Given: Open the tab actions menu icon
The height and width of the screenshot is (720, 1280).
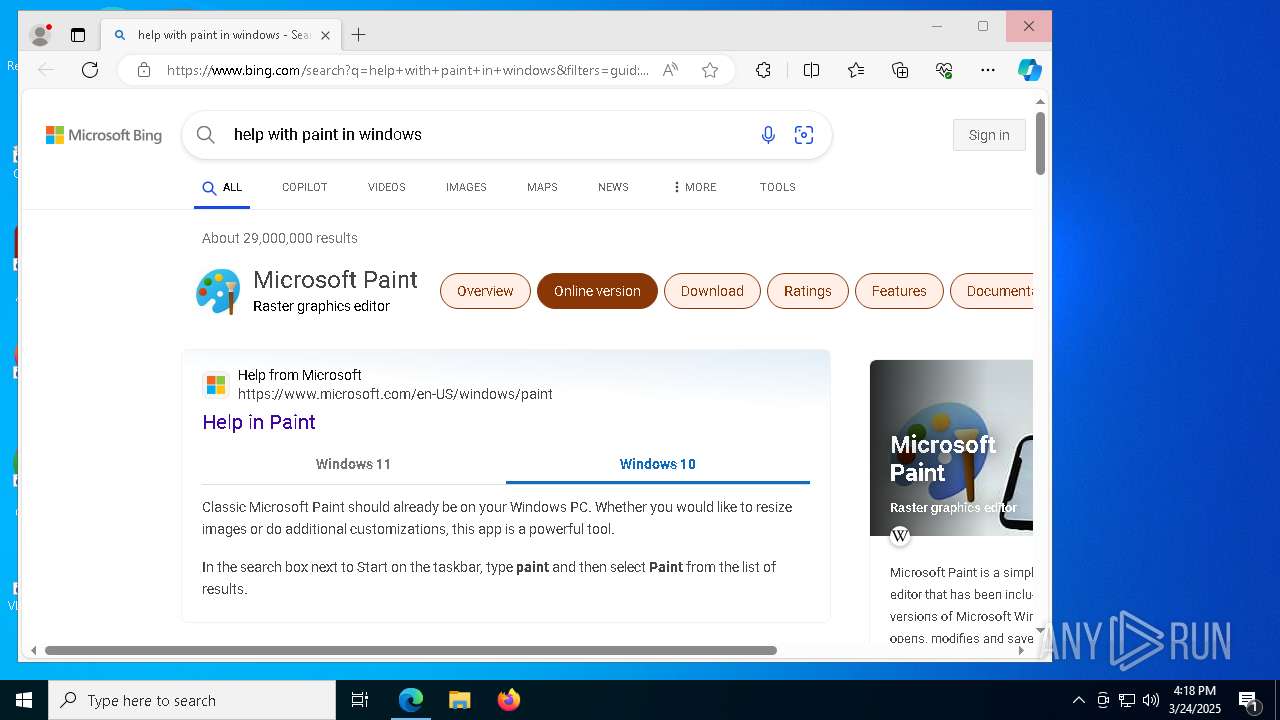Looking at the screenshot, I should pyautogui.click(x=78, y=35).
